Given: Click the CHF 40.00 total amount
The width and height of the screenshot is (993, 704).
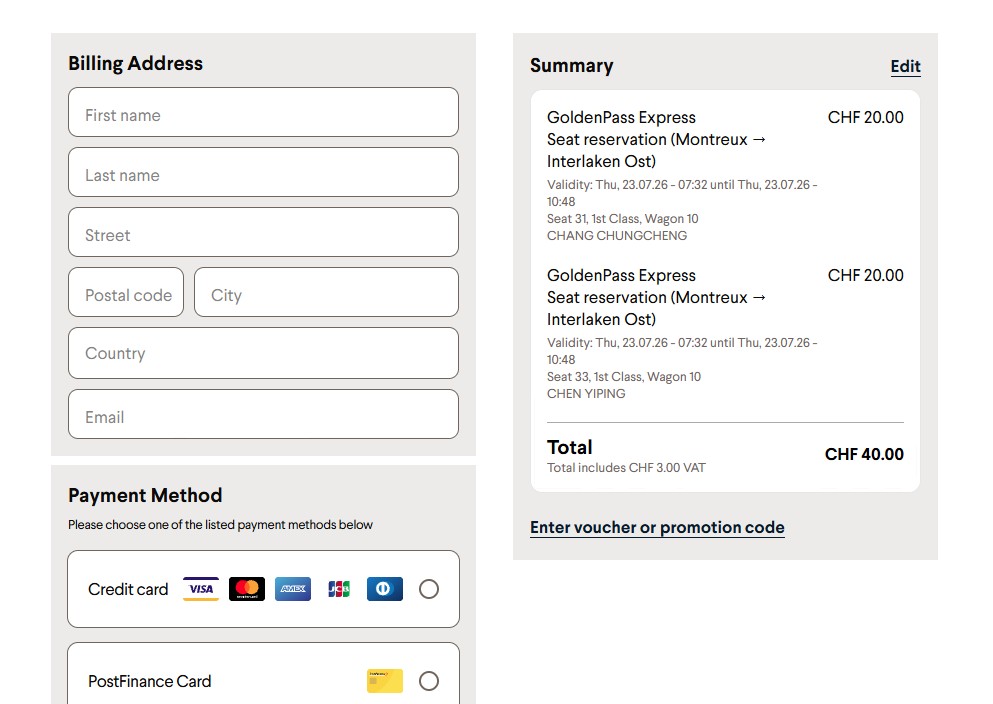Looking at the screenshot, I should (864, 455).
